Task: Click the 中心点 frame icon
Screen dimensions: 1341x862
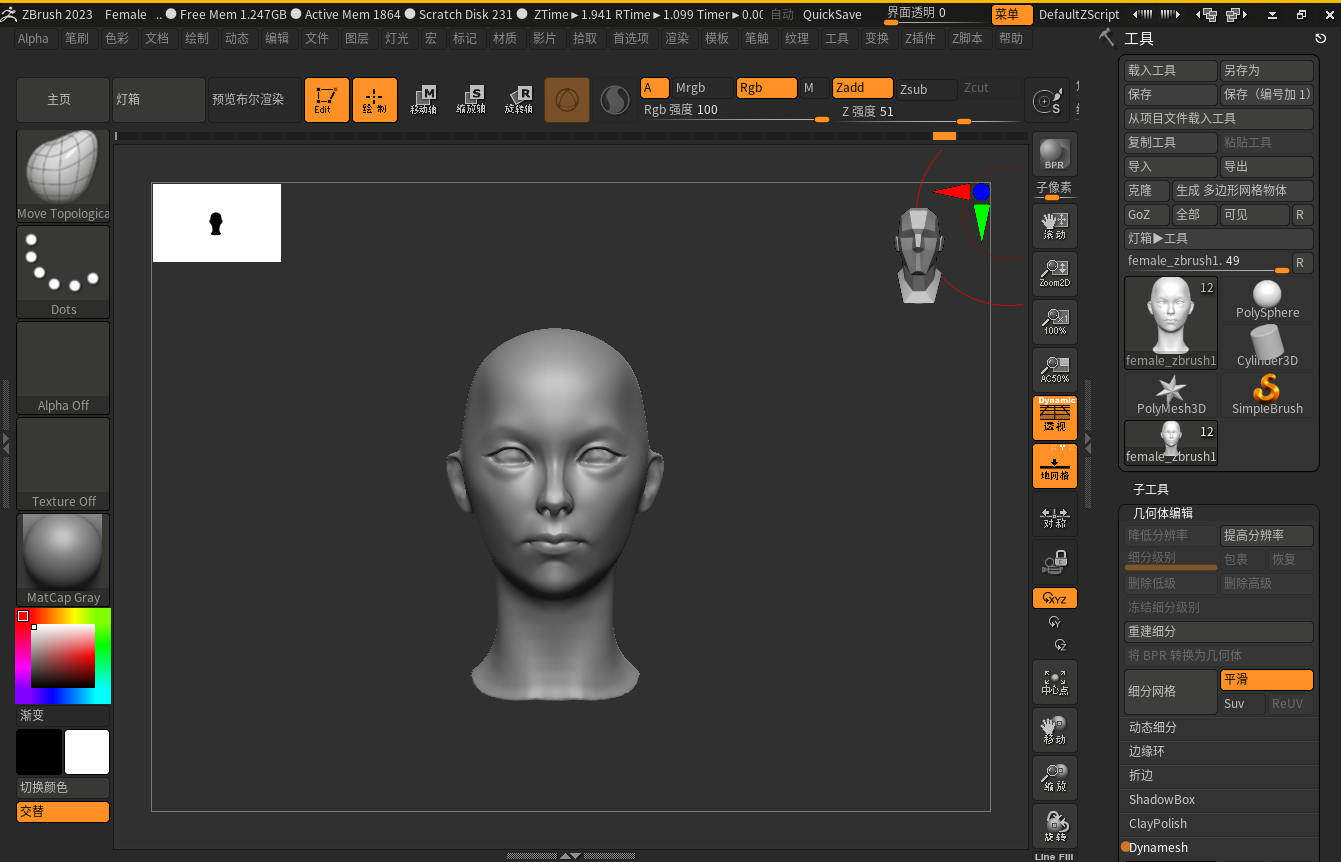Action: 1054,682
